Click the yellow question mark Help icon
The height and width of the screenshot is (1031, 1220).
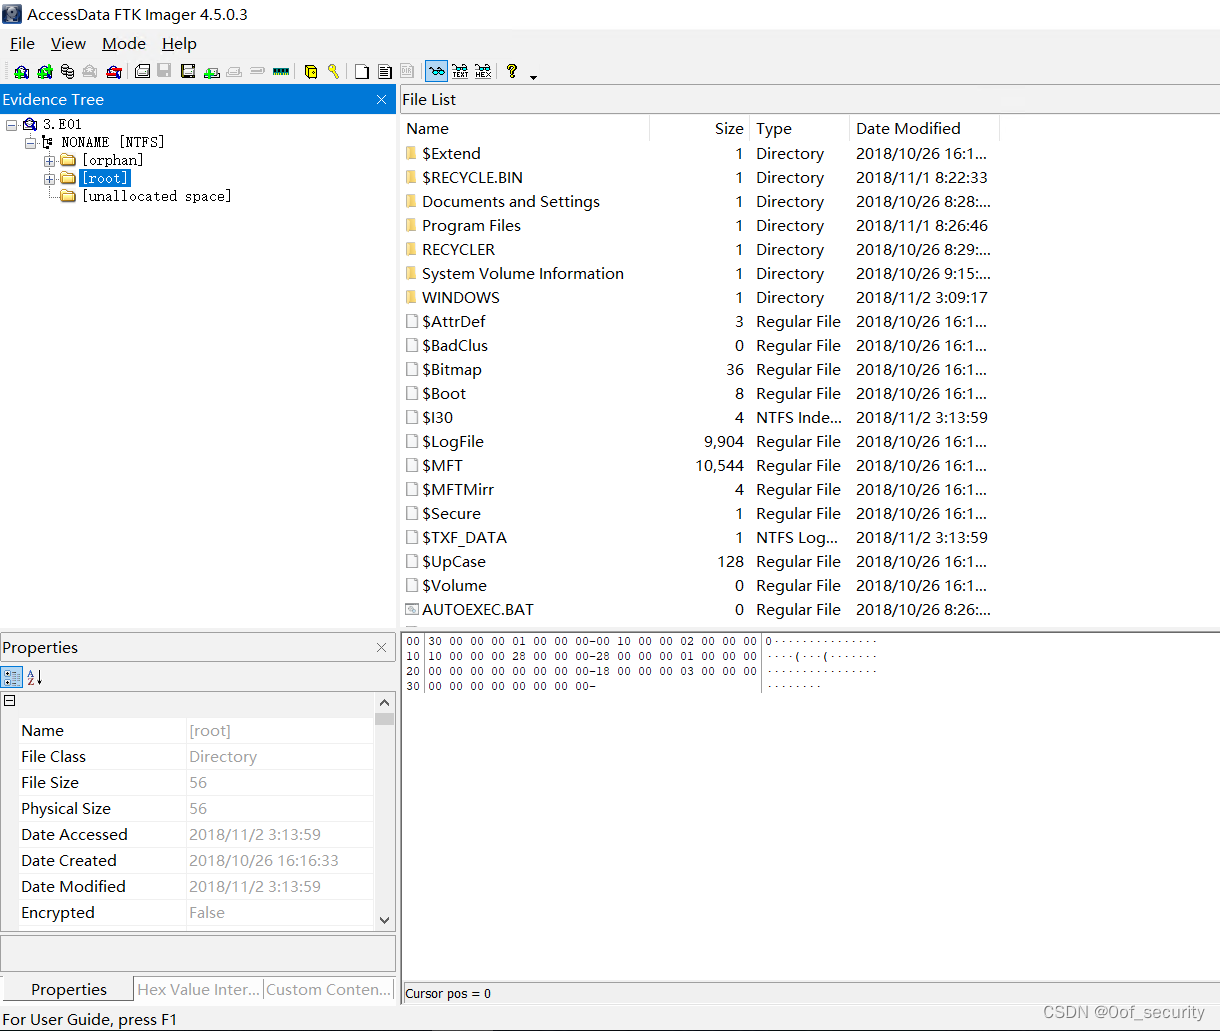512,72
